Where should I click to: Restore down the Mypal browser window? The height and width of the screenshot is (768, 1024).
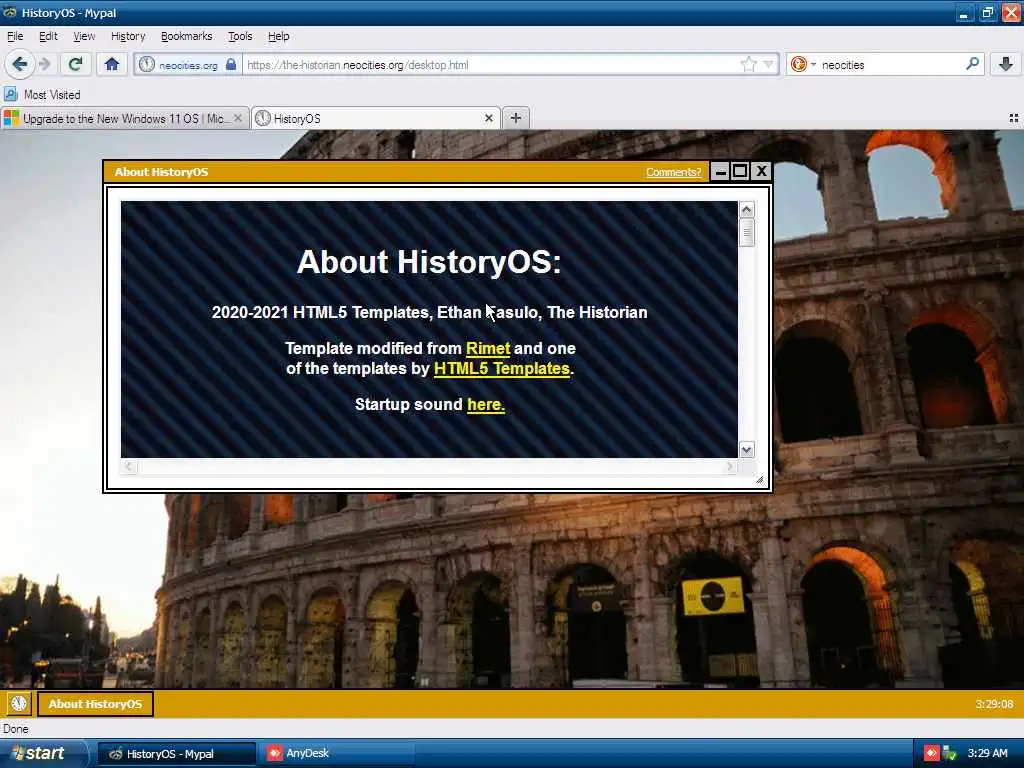point(987,12)
